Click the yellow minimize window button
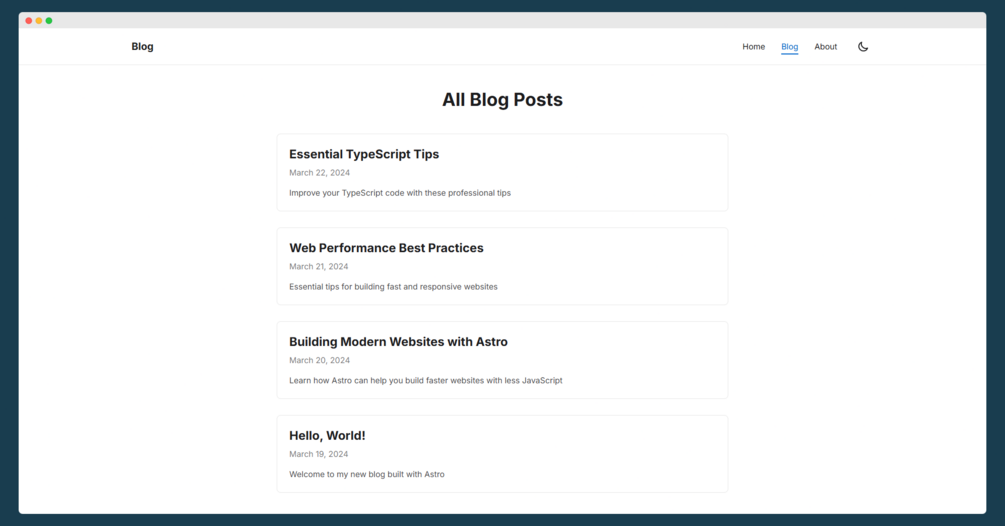This screenshot has height=526, width=1005. [39, 21]
